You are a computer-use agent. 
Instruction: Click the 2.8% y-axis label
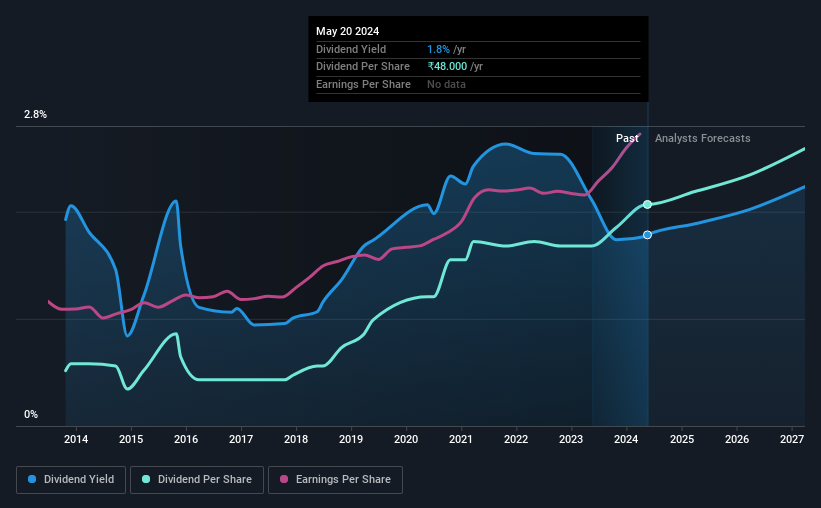[x=35, y=115]
